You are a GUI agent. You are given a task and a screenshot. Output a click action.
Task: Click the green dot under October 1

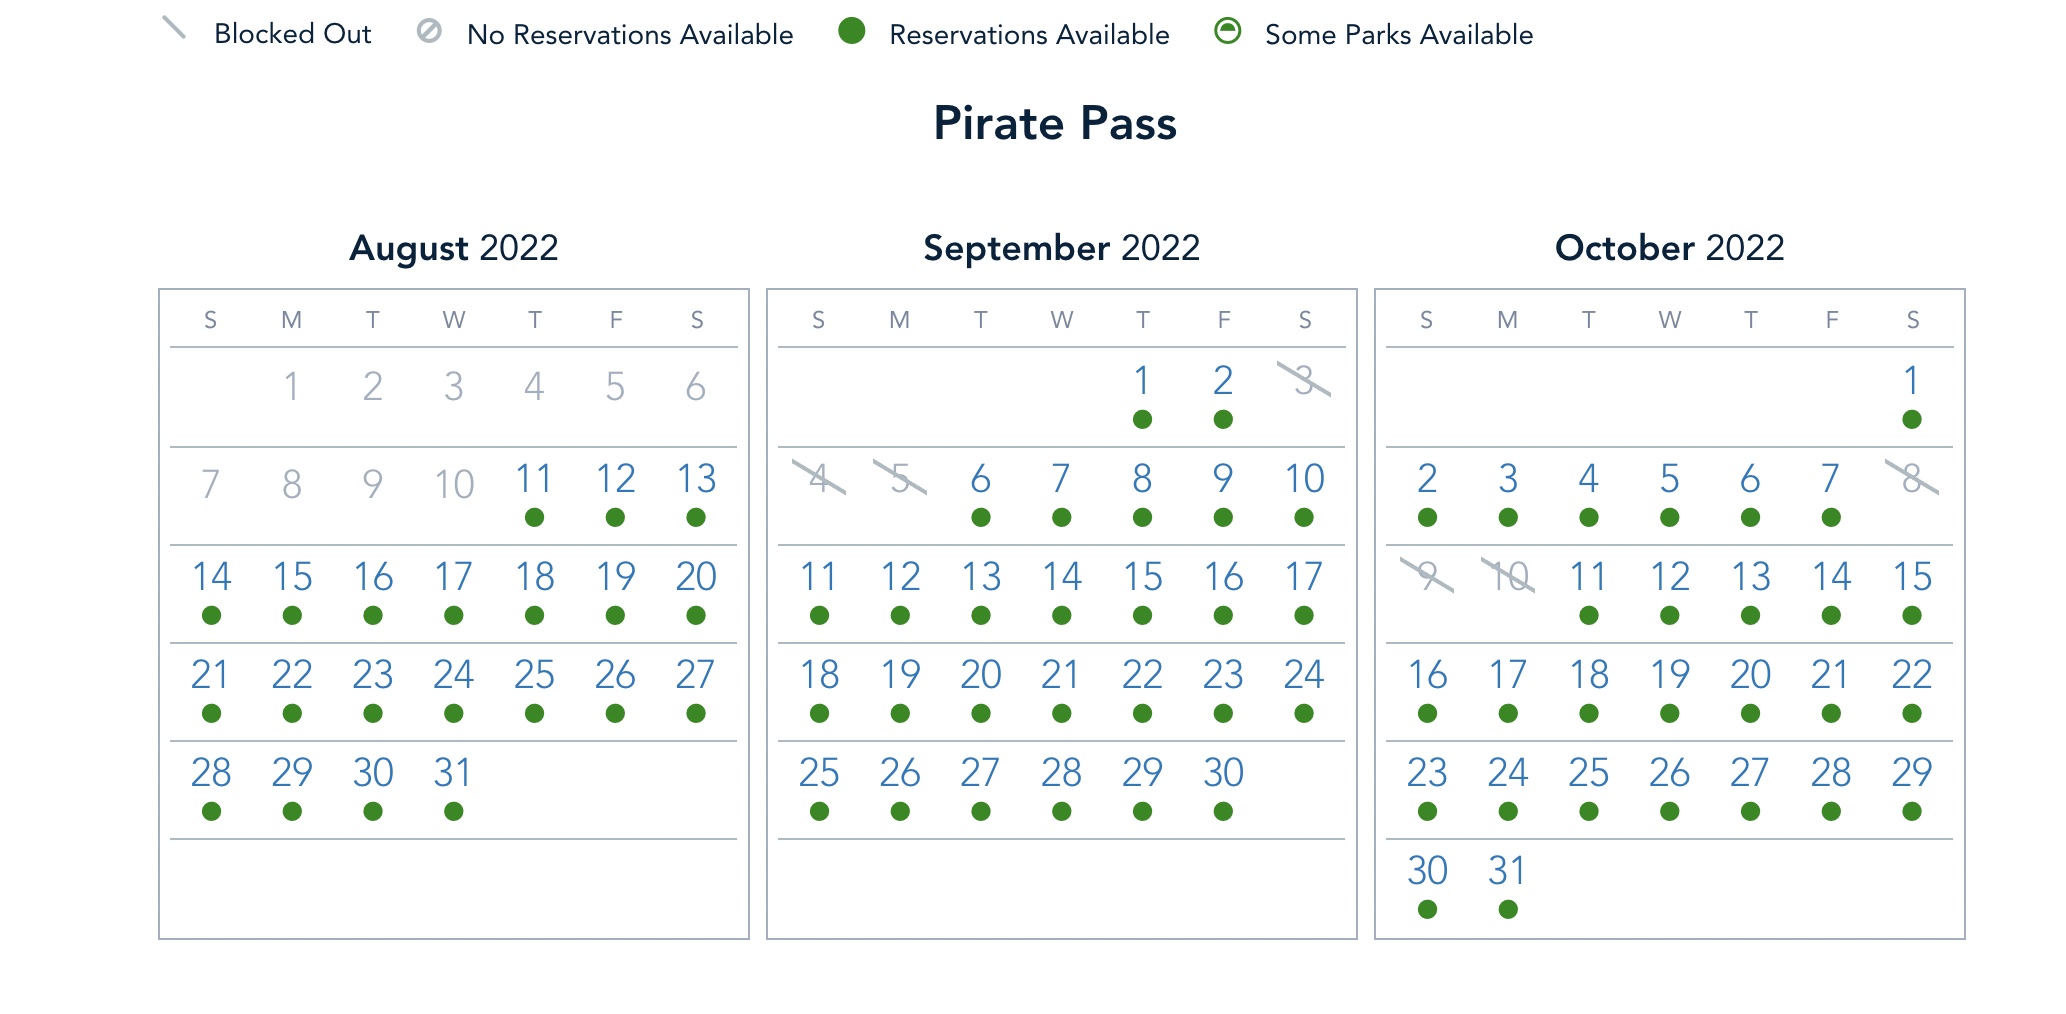tap(1912, 419)
